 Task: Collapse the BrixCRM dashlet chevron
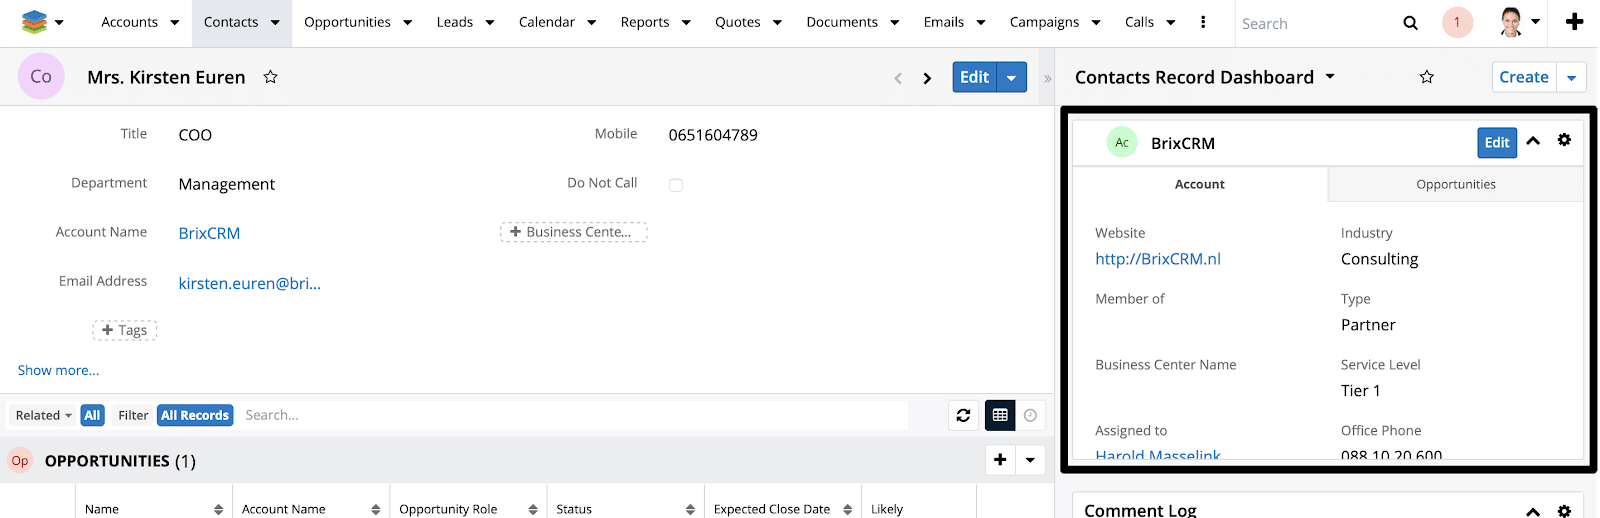click(x=1533, y=141)
